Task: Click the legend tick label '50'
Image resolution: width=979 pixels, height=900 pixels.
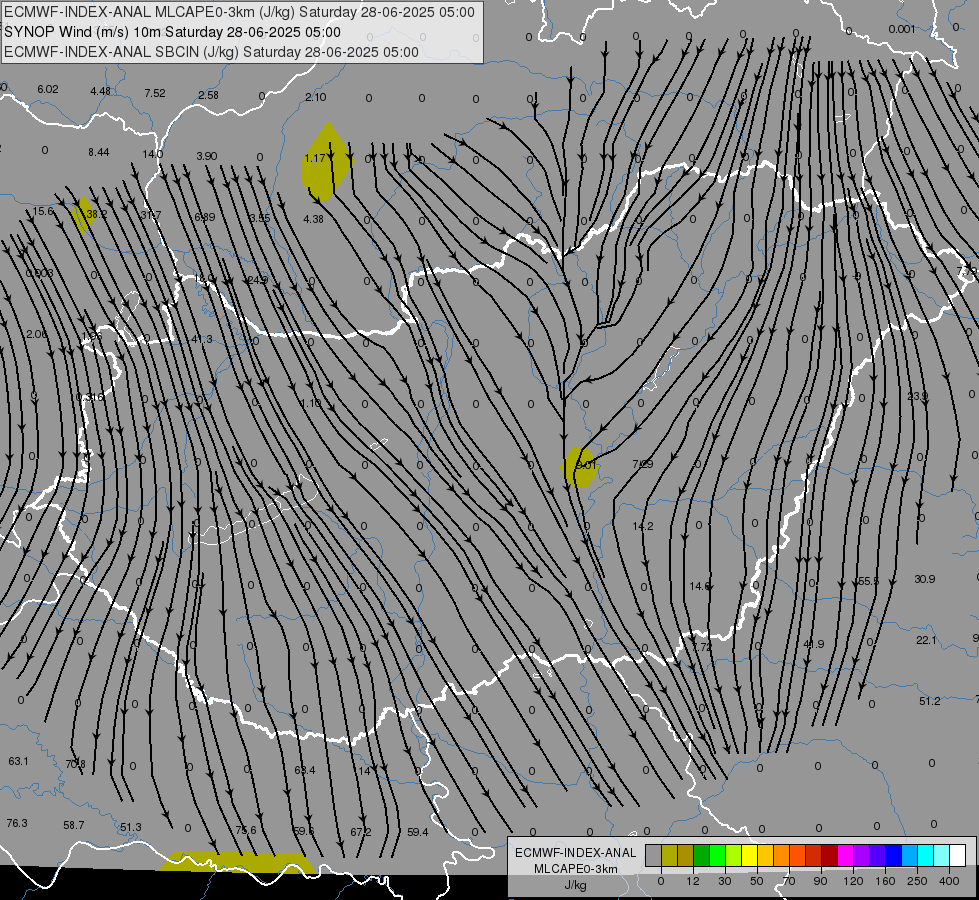Action: click(757, 881)
